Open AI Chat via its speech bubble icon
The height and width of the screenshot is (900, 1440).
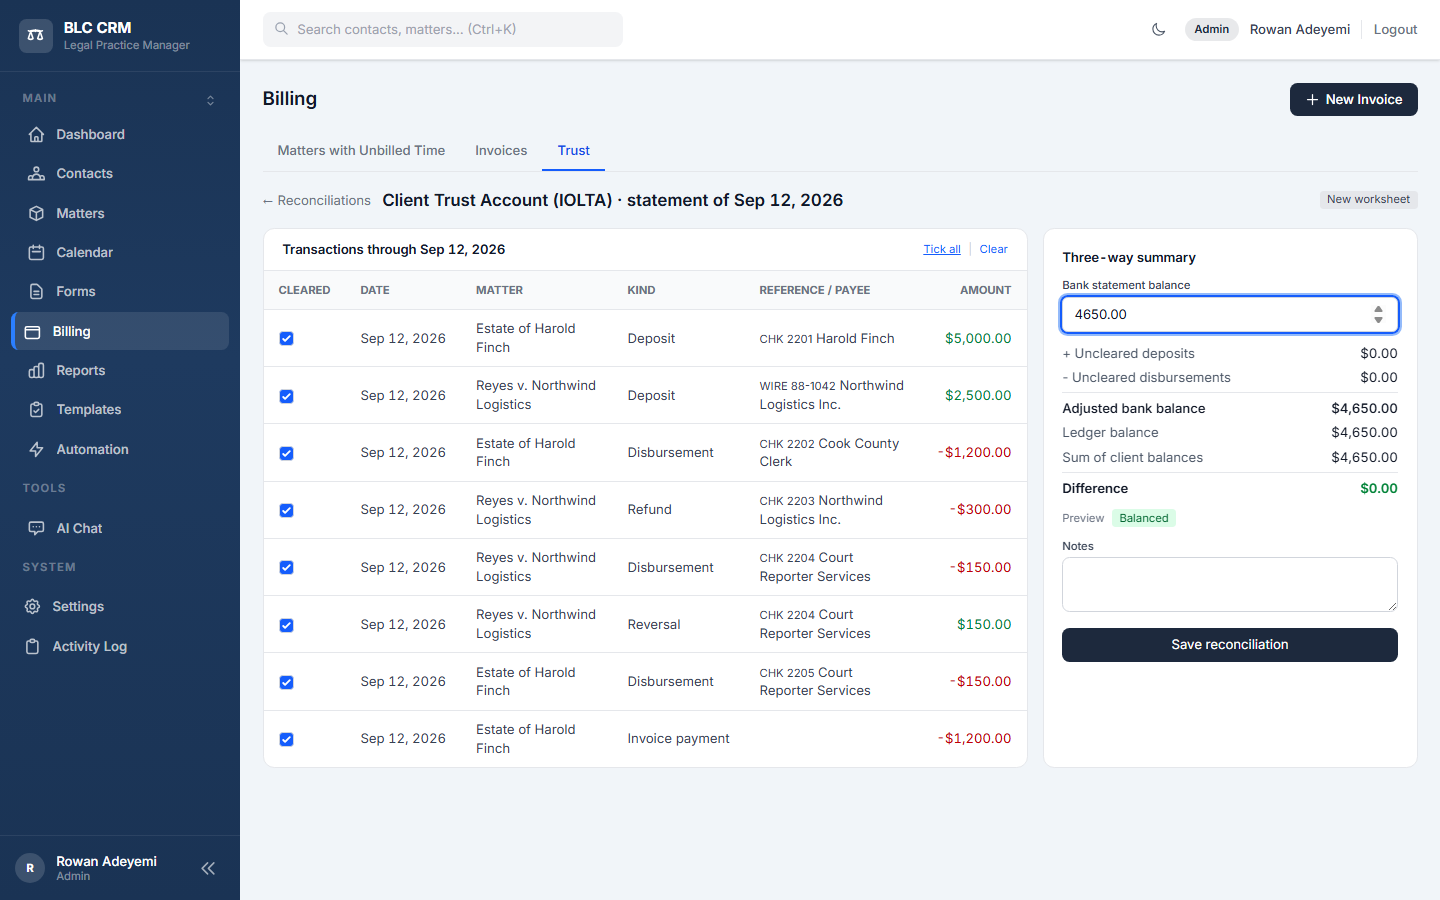(x=36, y=528)
